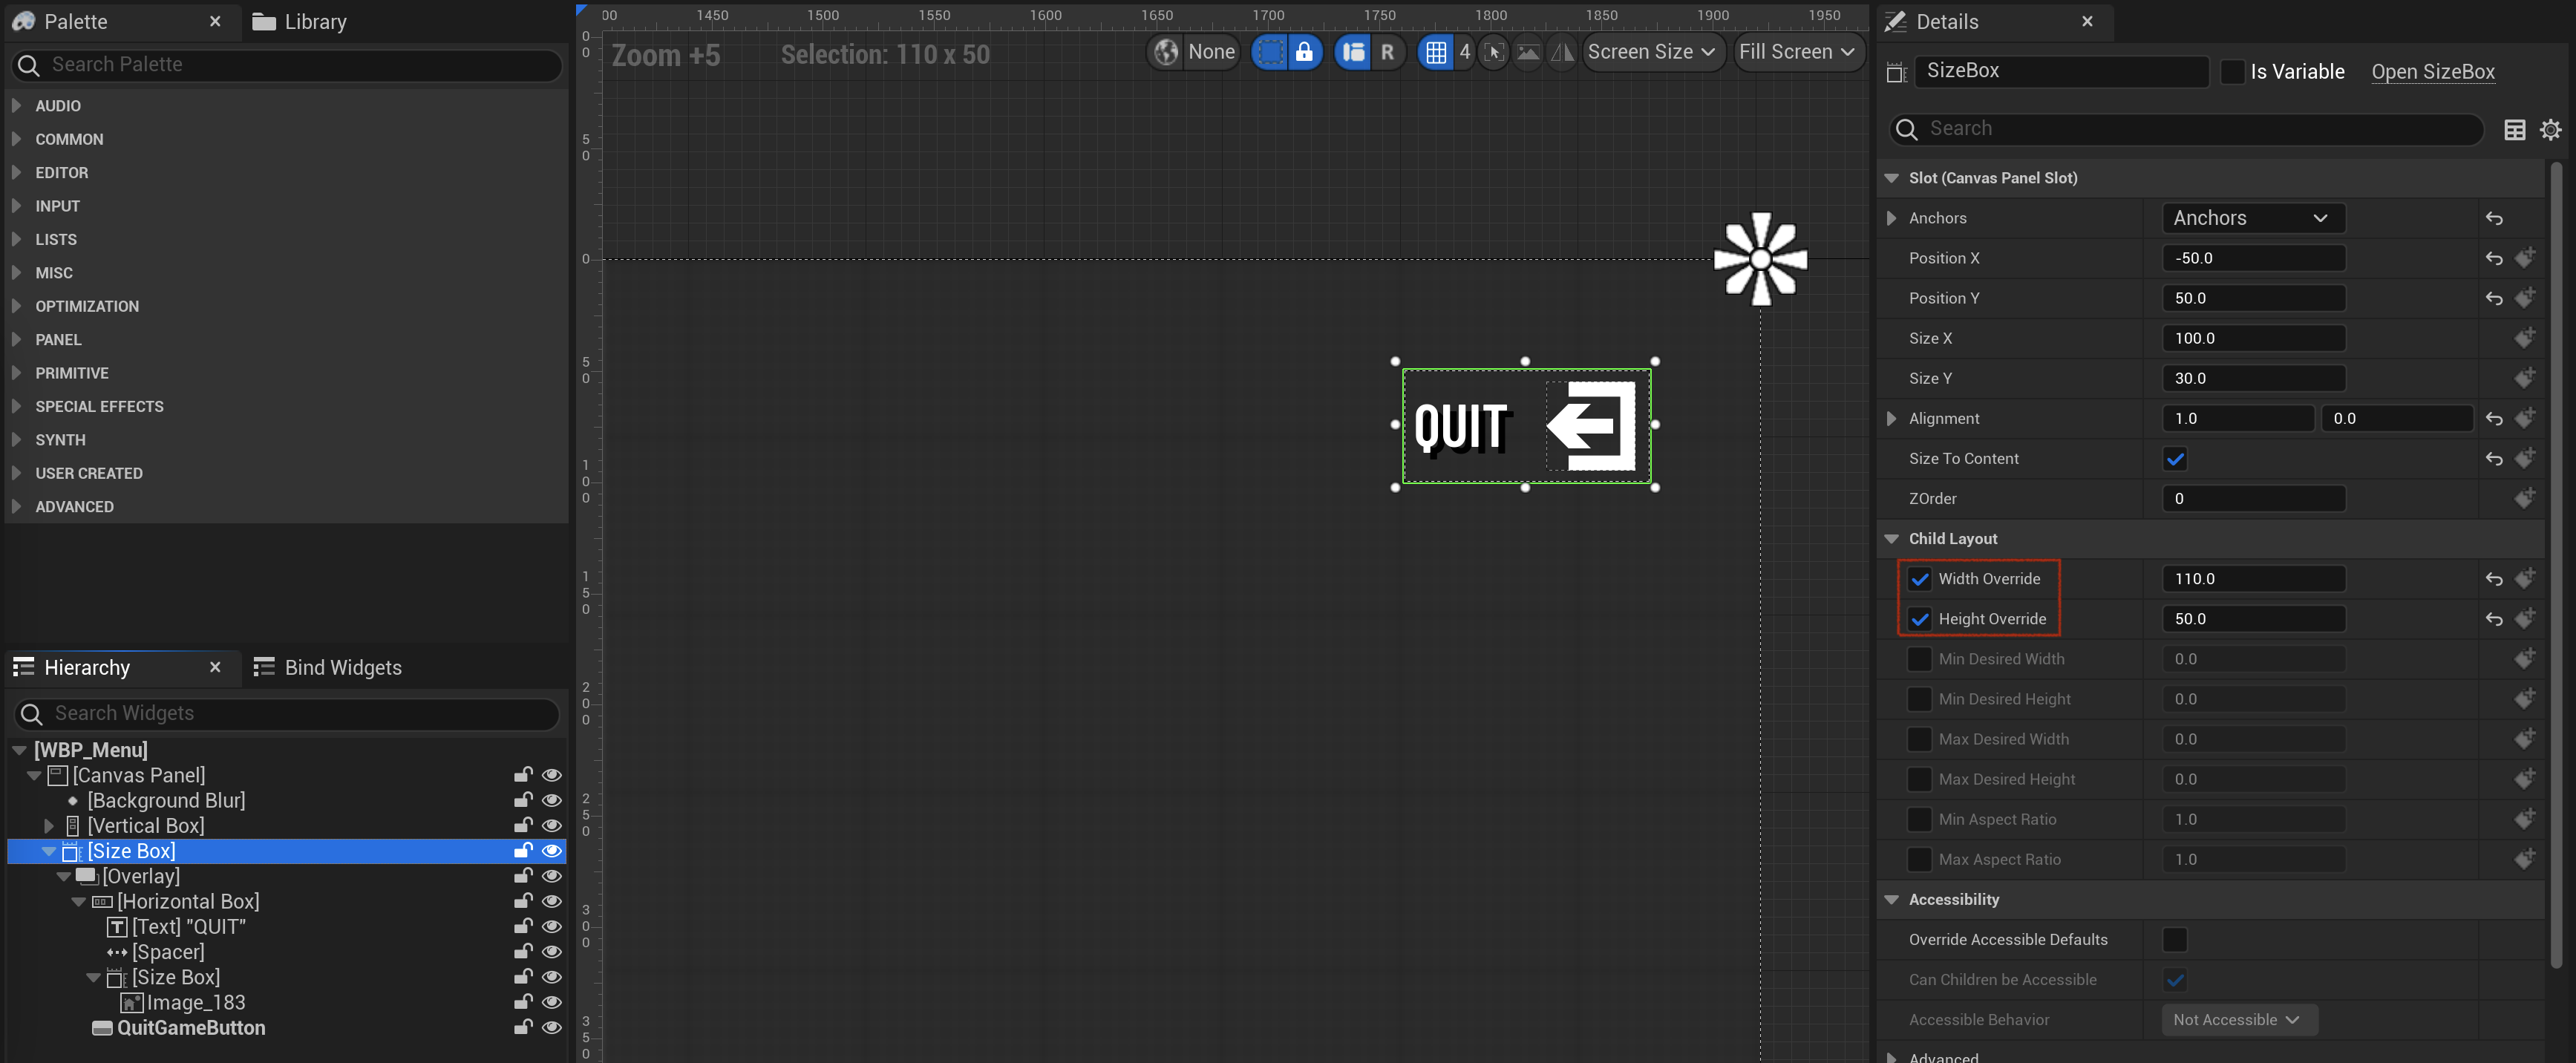Open the Anchors preset dropdown
This screenshot has height=1063, width=2576.
2253,218
